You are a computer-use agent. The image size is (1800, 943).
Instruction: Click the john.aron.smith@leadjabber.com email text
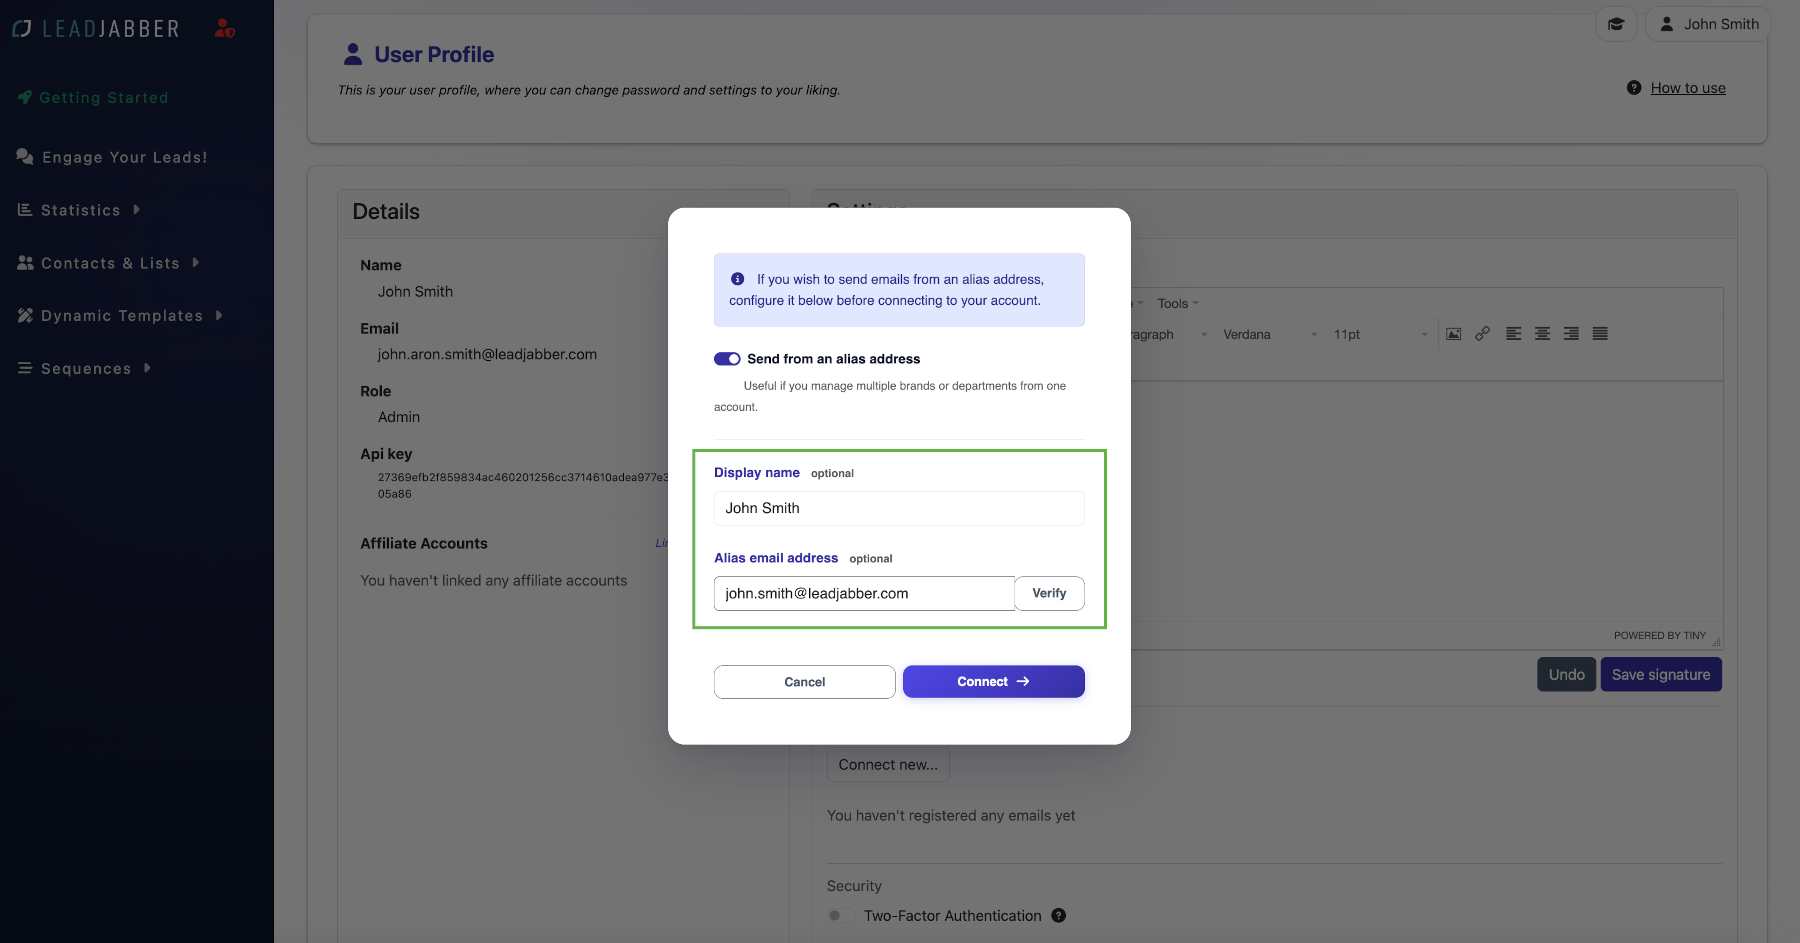tap(487, 354)
